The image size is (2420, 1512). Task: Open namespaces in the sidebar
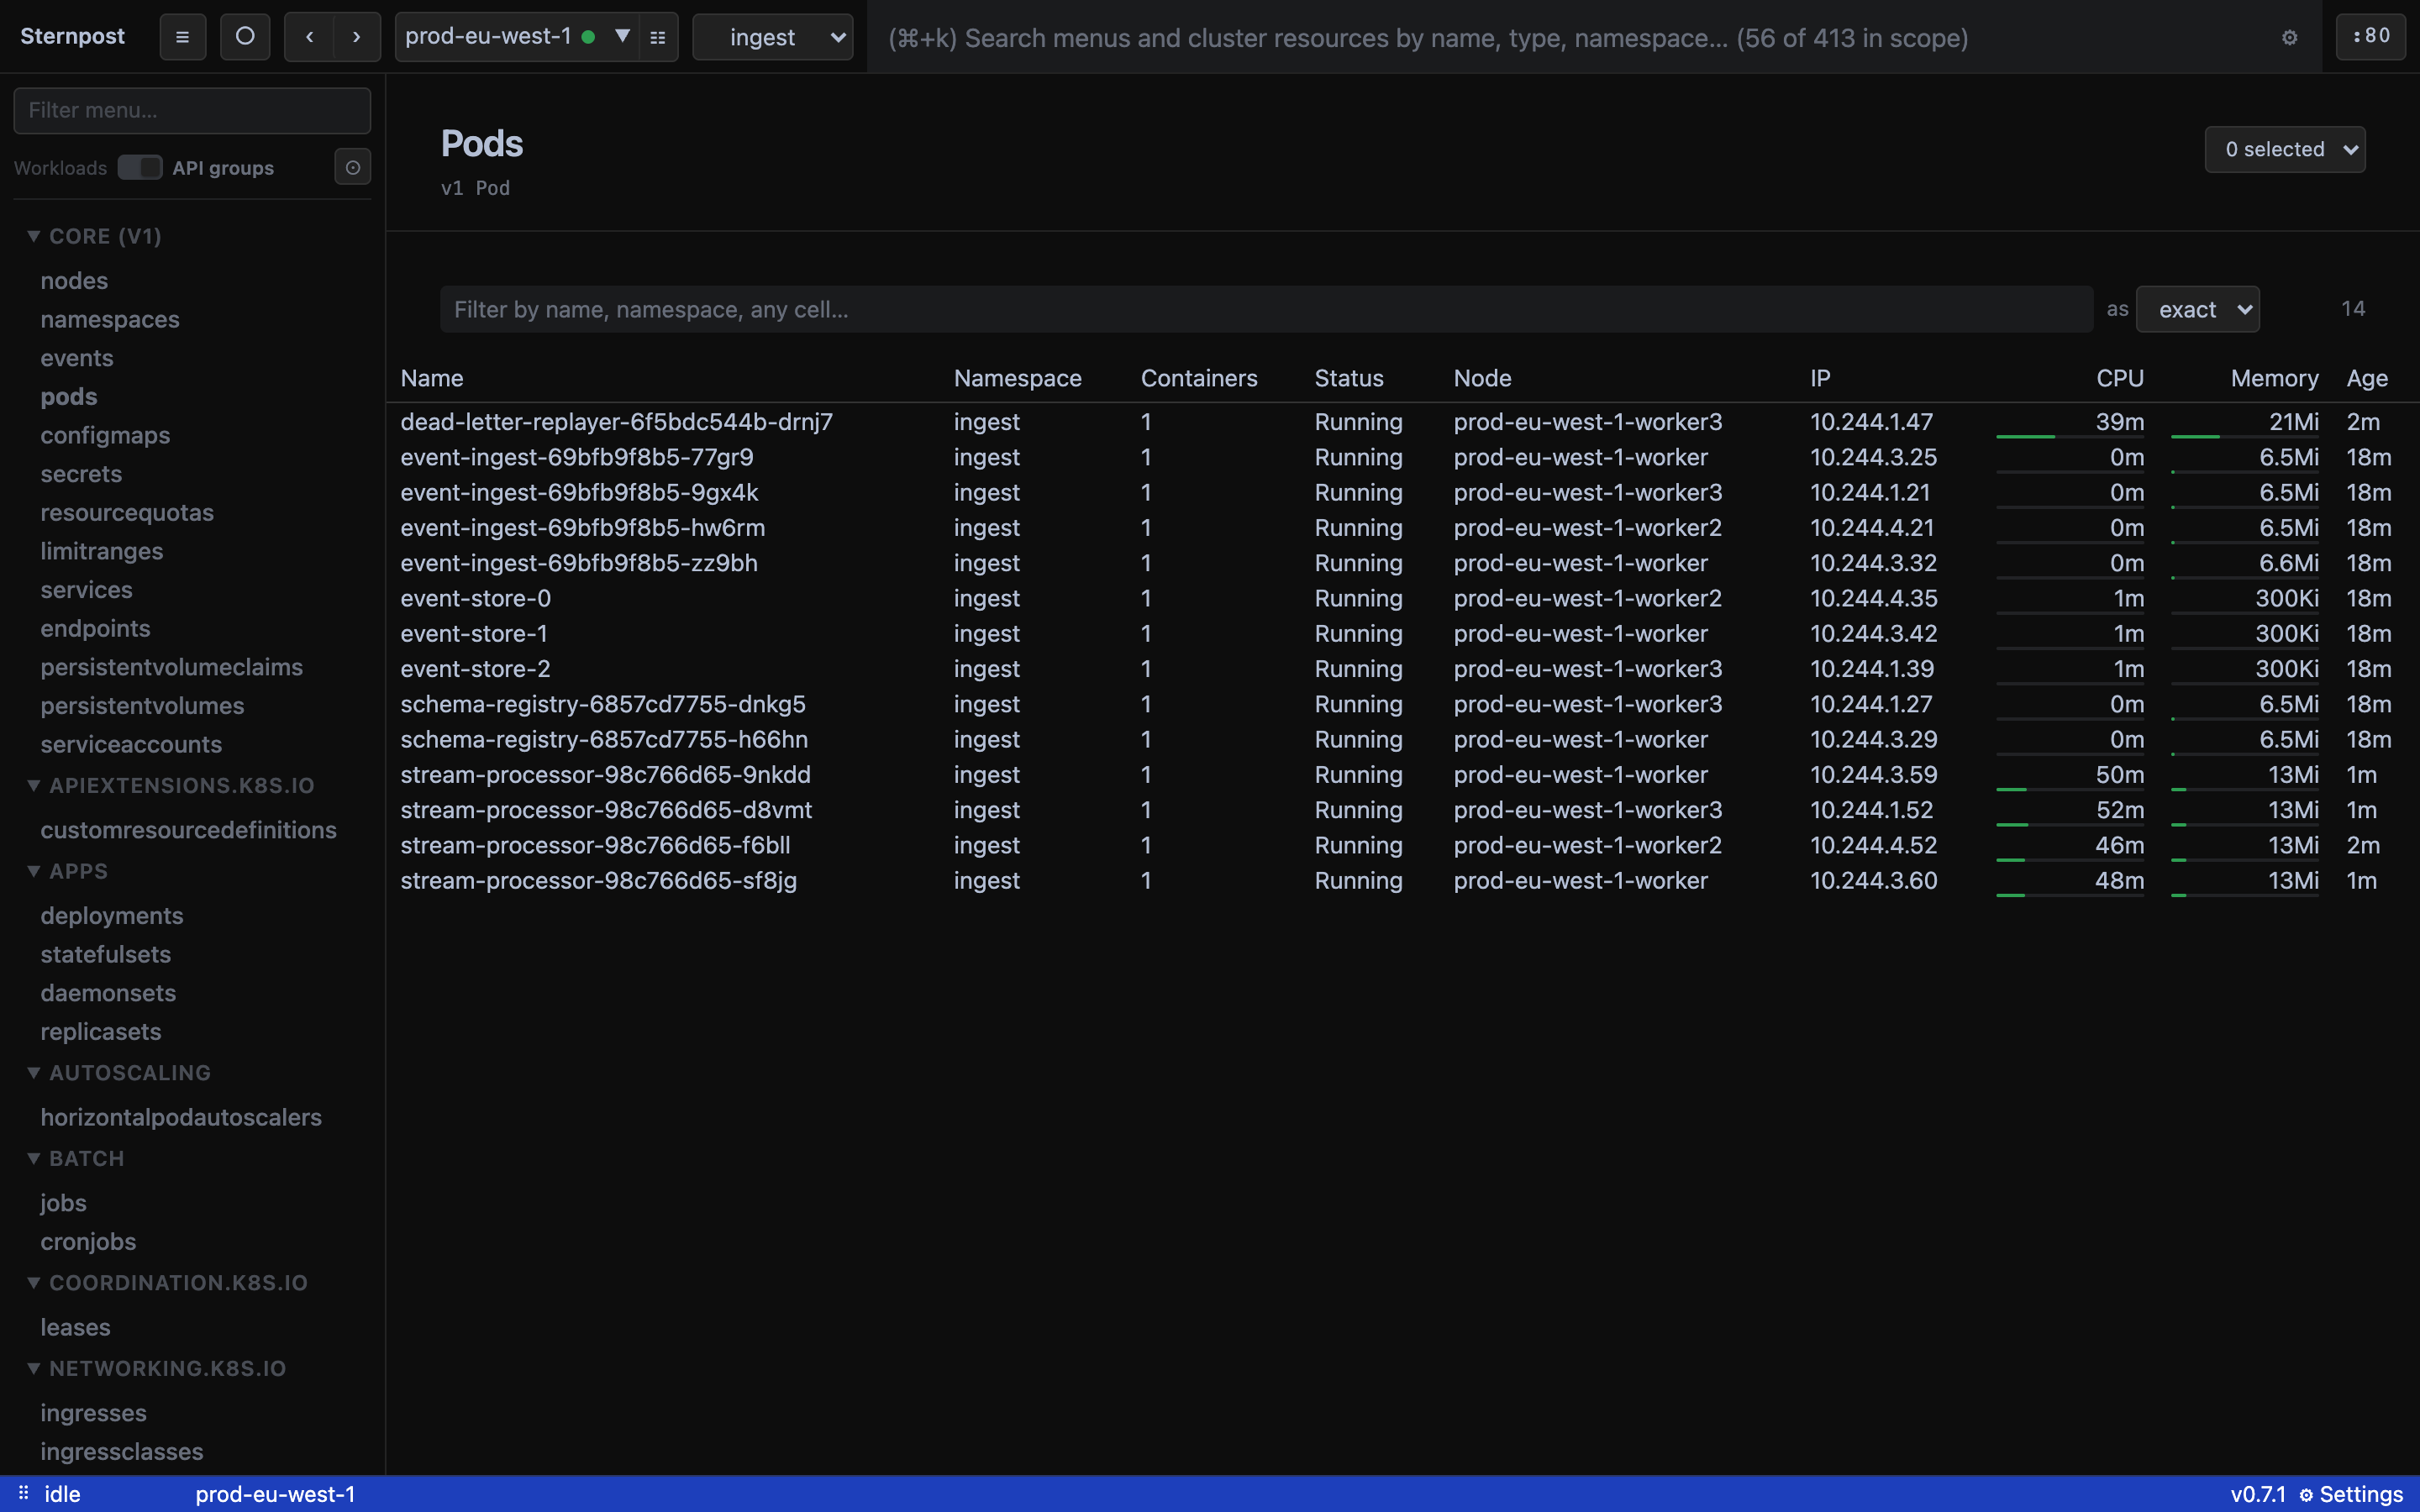[110, 319]
